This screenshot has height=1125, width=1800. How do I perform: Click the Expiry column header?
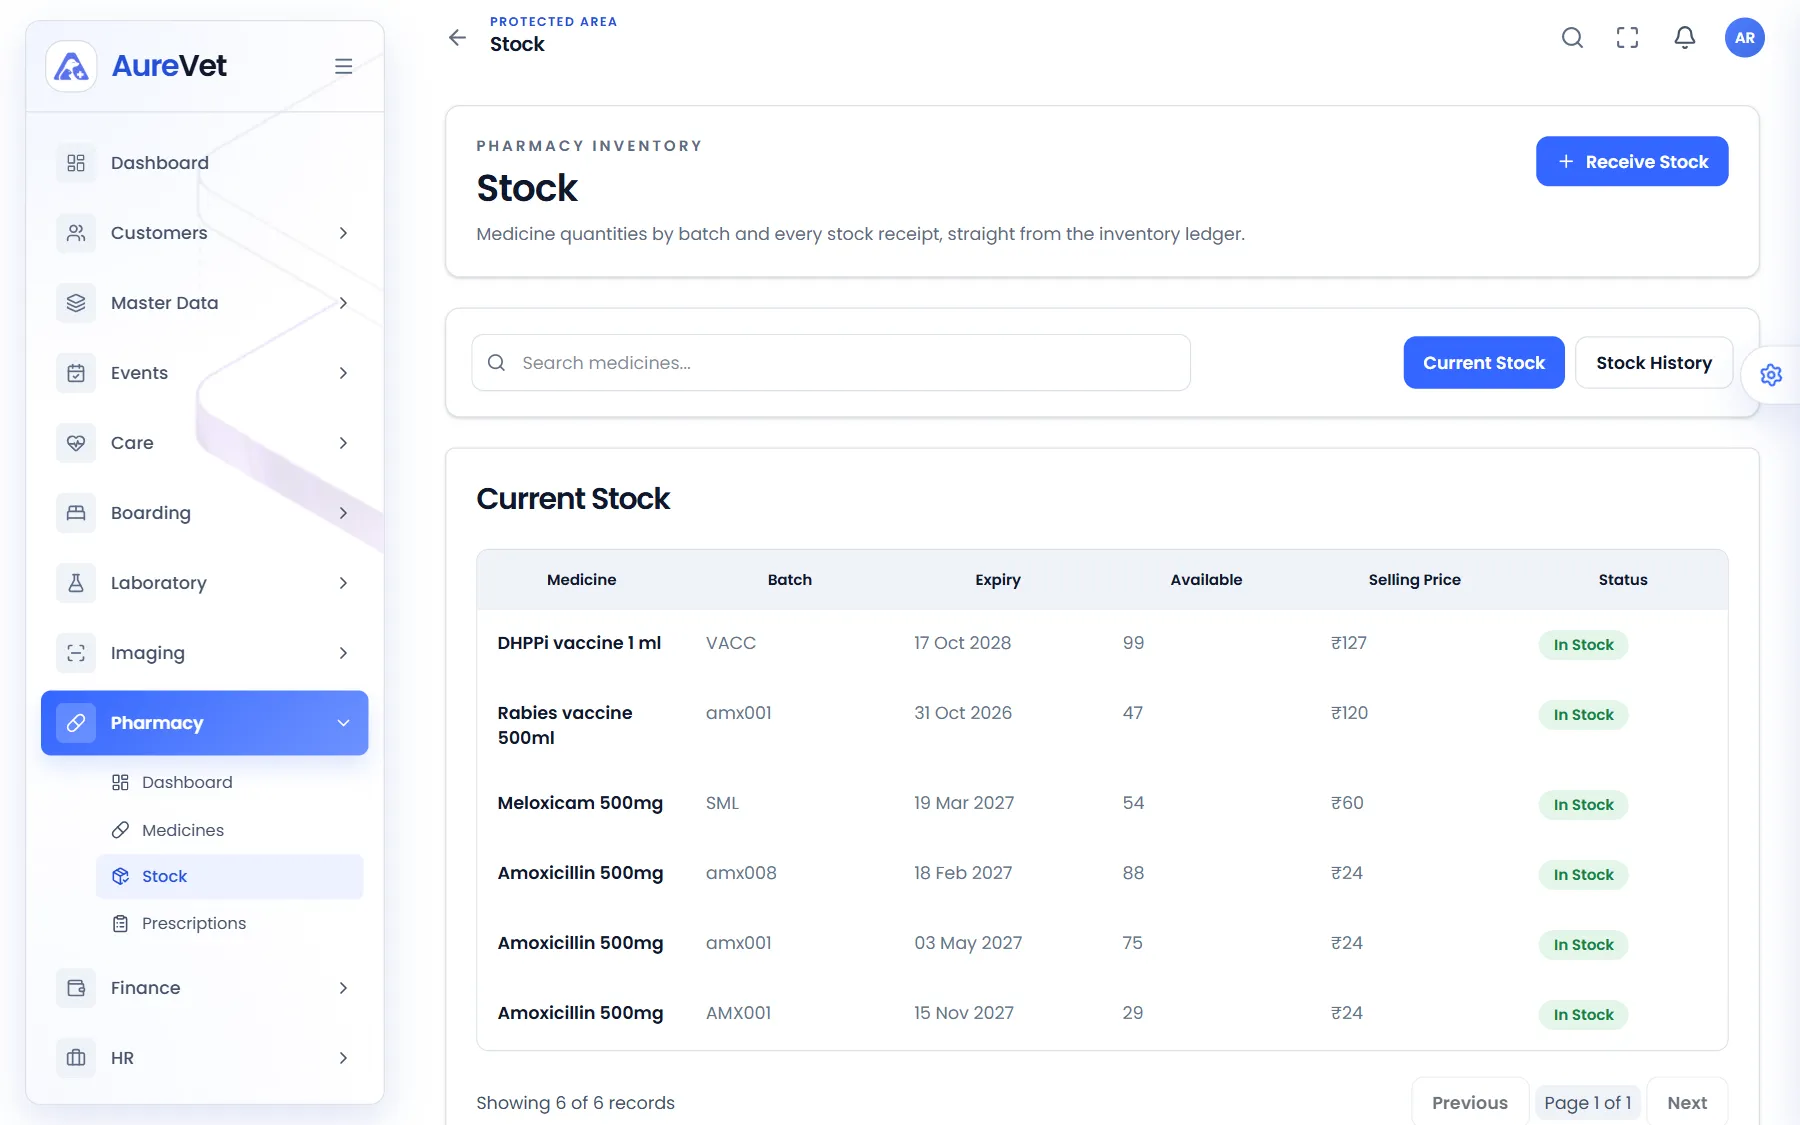(998, 580)
